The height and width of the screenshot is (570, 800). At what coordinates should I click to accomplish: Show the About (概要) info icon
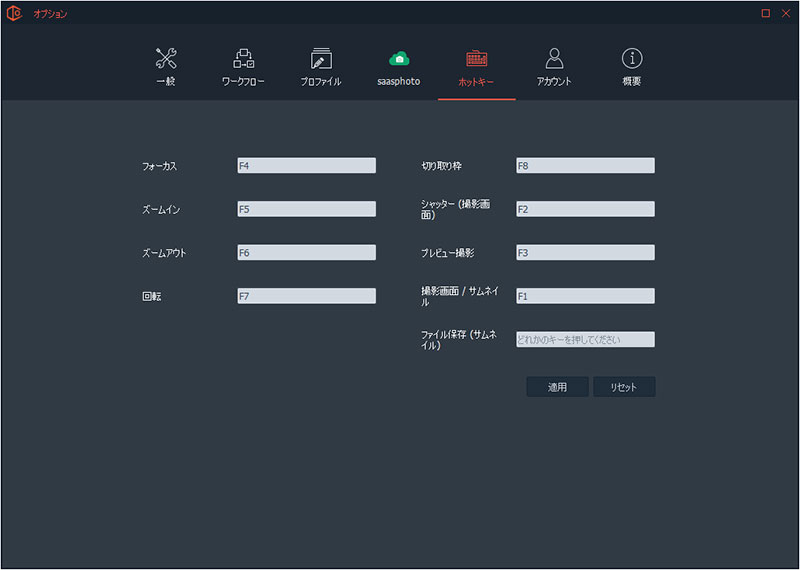tap(632, 58)
